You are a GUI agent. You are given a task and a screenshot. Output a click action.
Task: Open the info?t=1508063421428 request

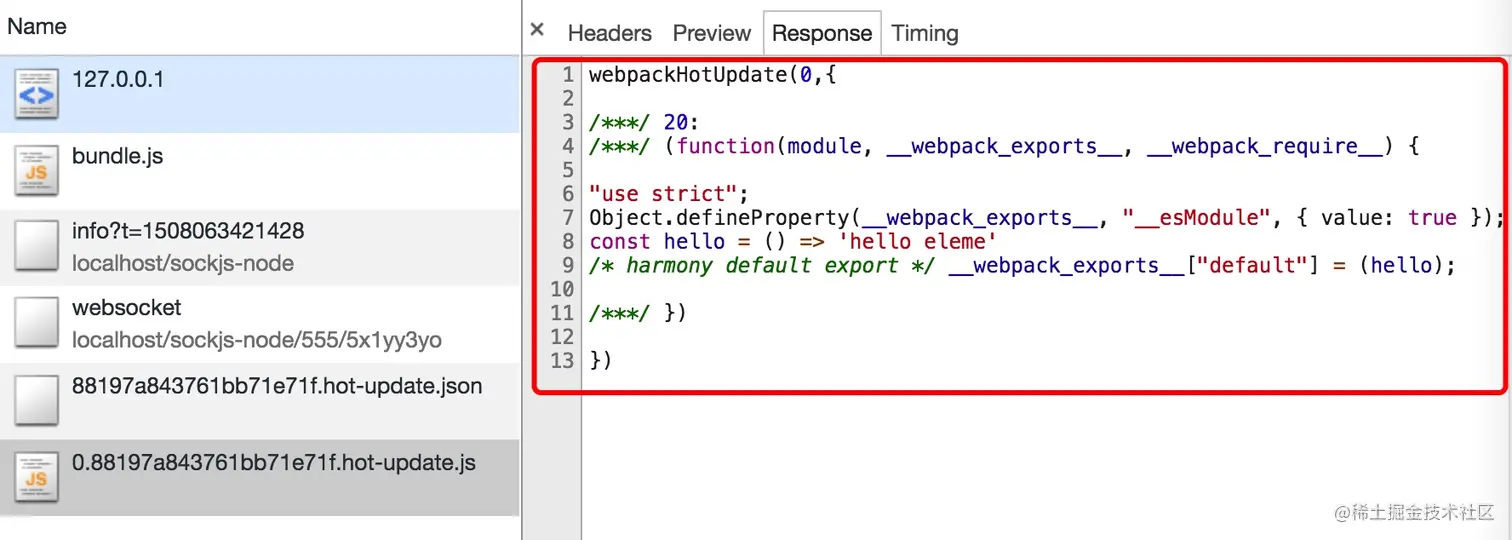coord(260,247)
